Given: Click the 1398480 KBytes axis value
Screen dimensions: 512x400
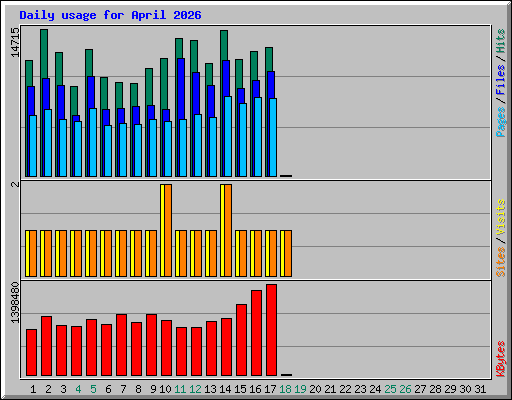Looking at the screenshot, I should point(15,303).
